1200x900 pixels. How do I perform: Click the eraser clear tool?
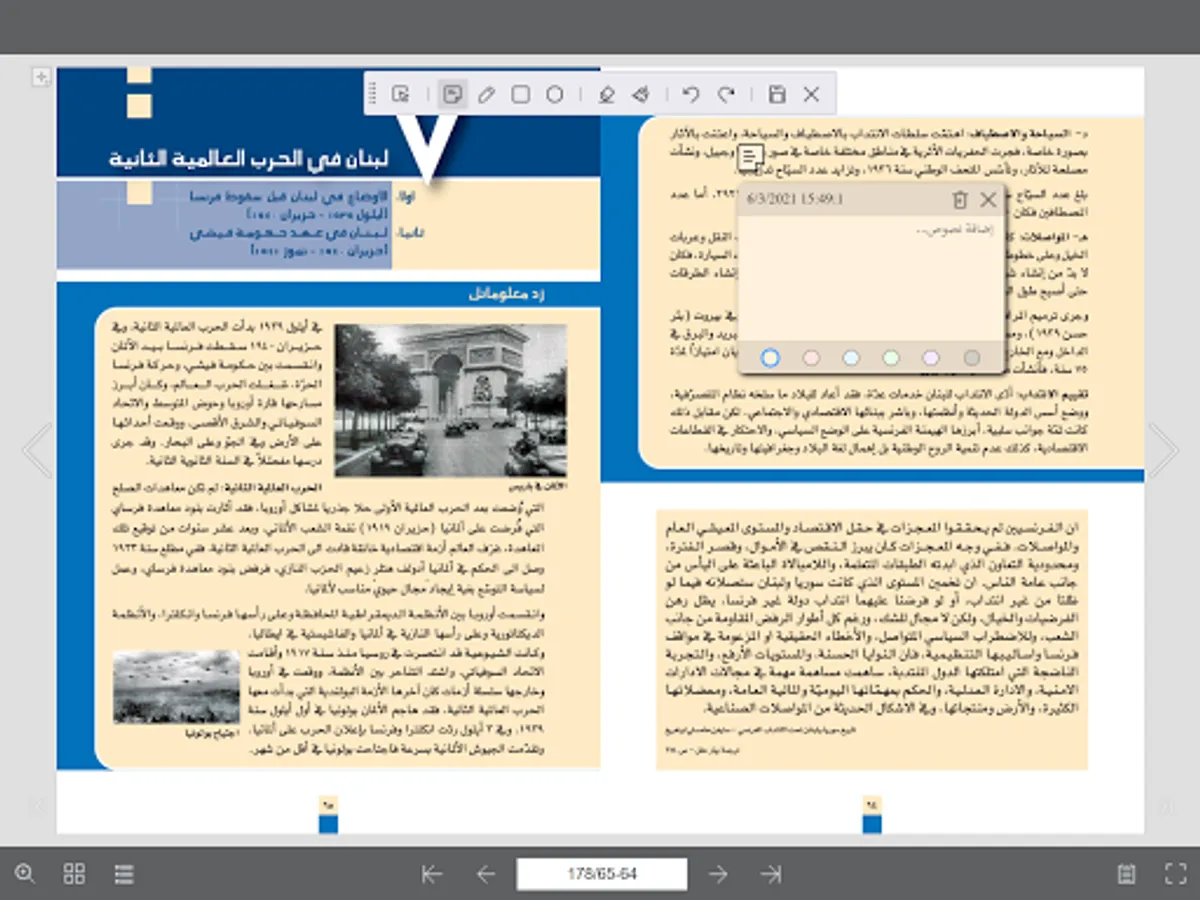click(640, 95)
